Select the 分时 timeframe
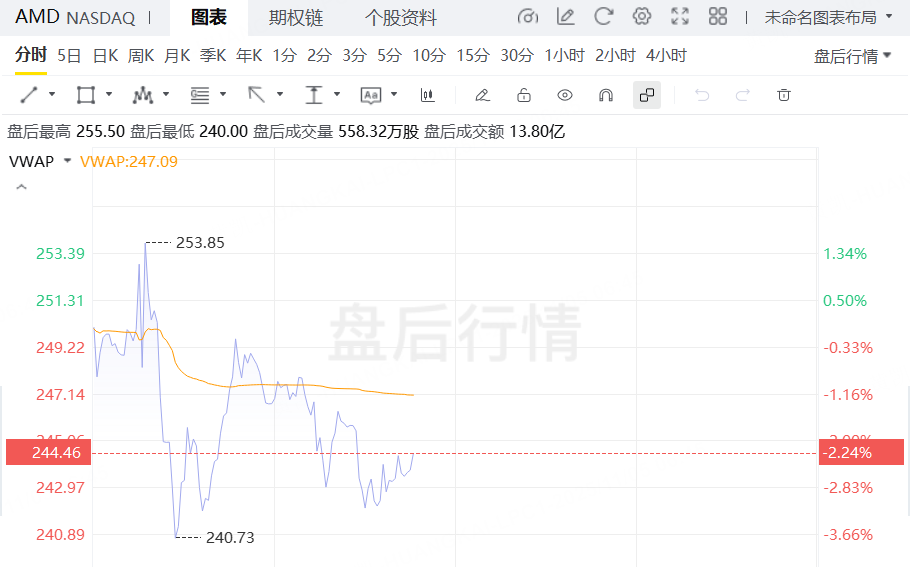 click(31, 55)
